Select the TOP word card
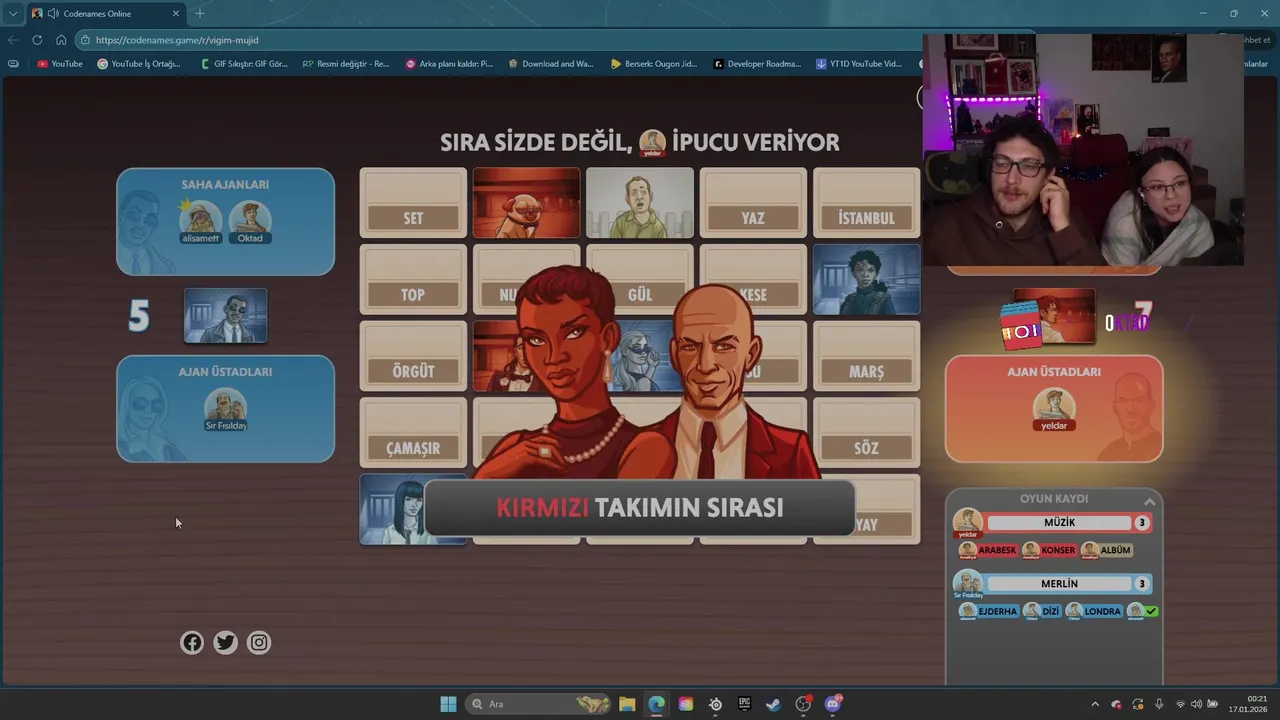The width and height of the screenshot is (1280, 720). tap(413, 280)
